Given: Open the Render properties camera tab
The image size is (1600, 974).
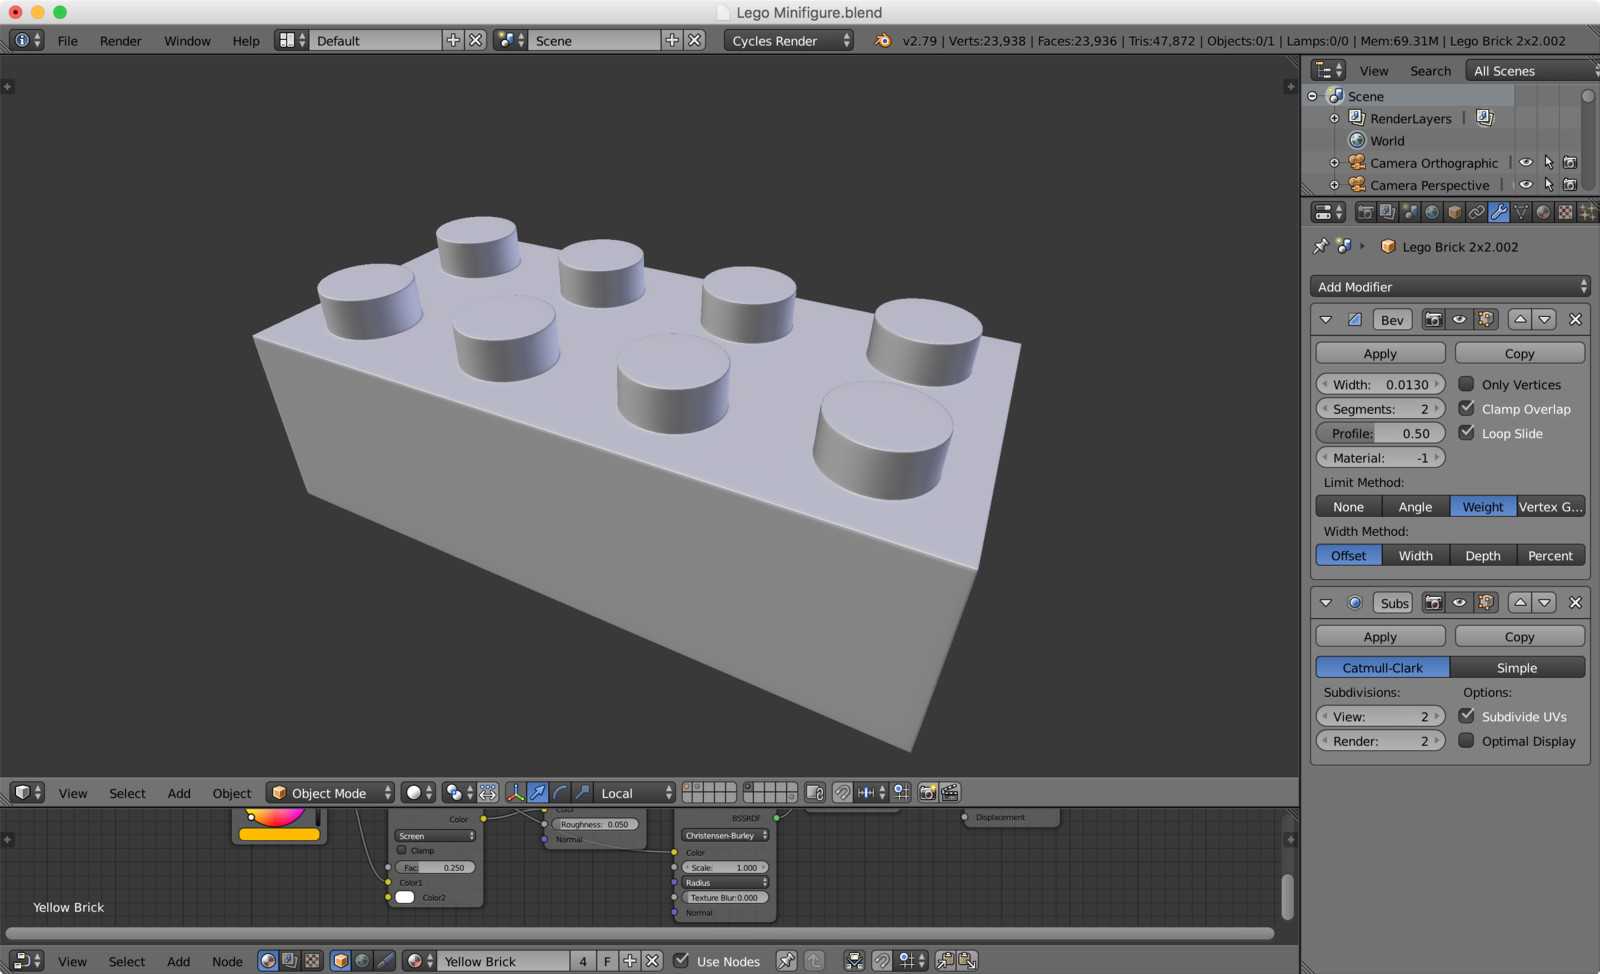Looking at the screenshot, I should point(1365,212).
